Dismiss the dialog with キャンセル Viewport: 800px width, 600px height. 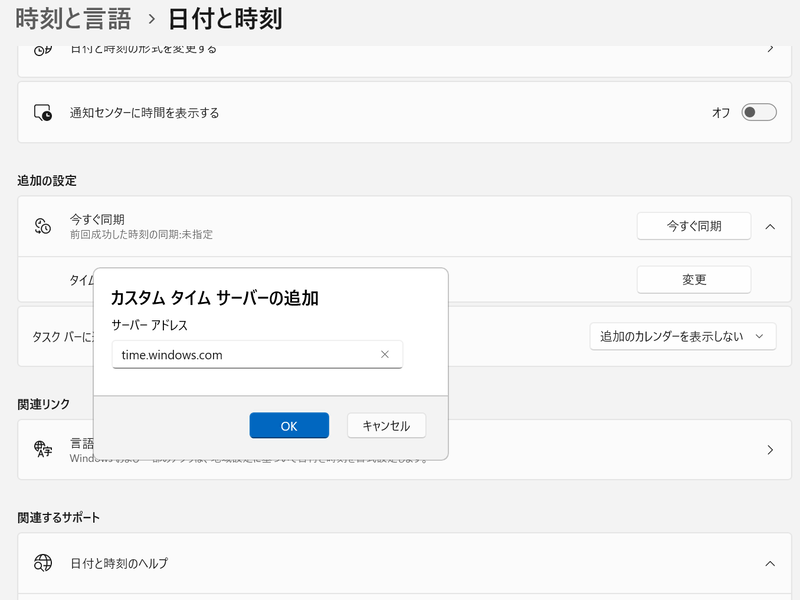[386, 425]
